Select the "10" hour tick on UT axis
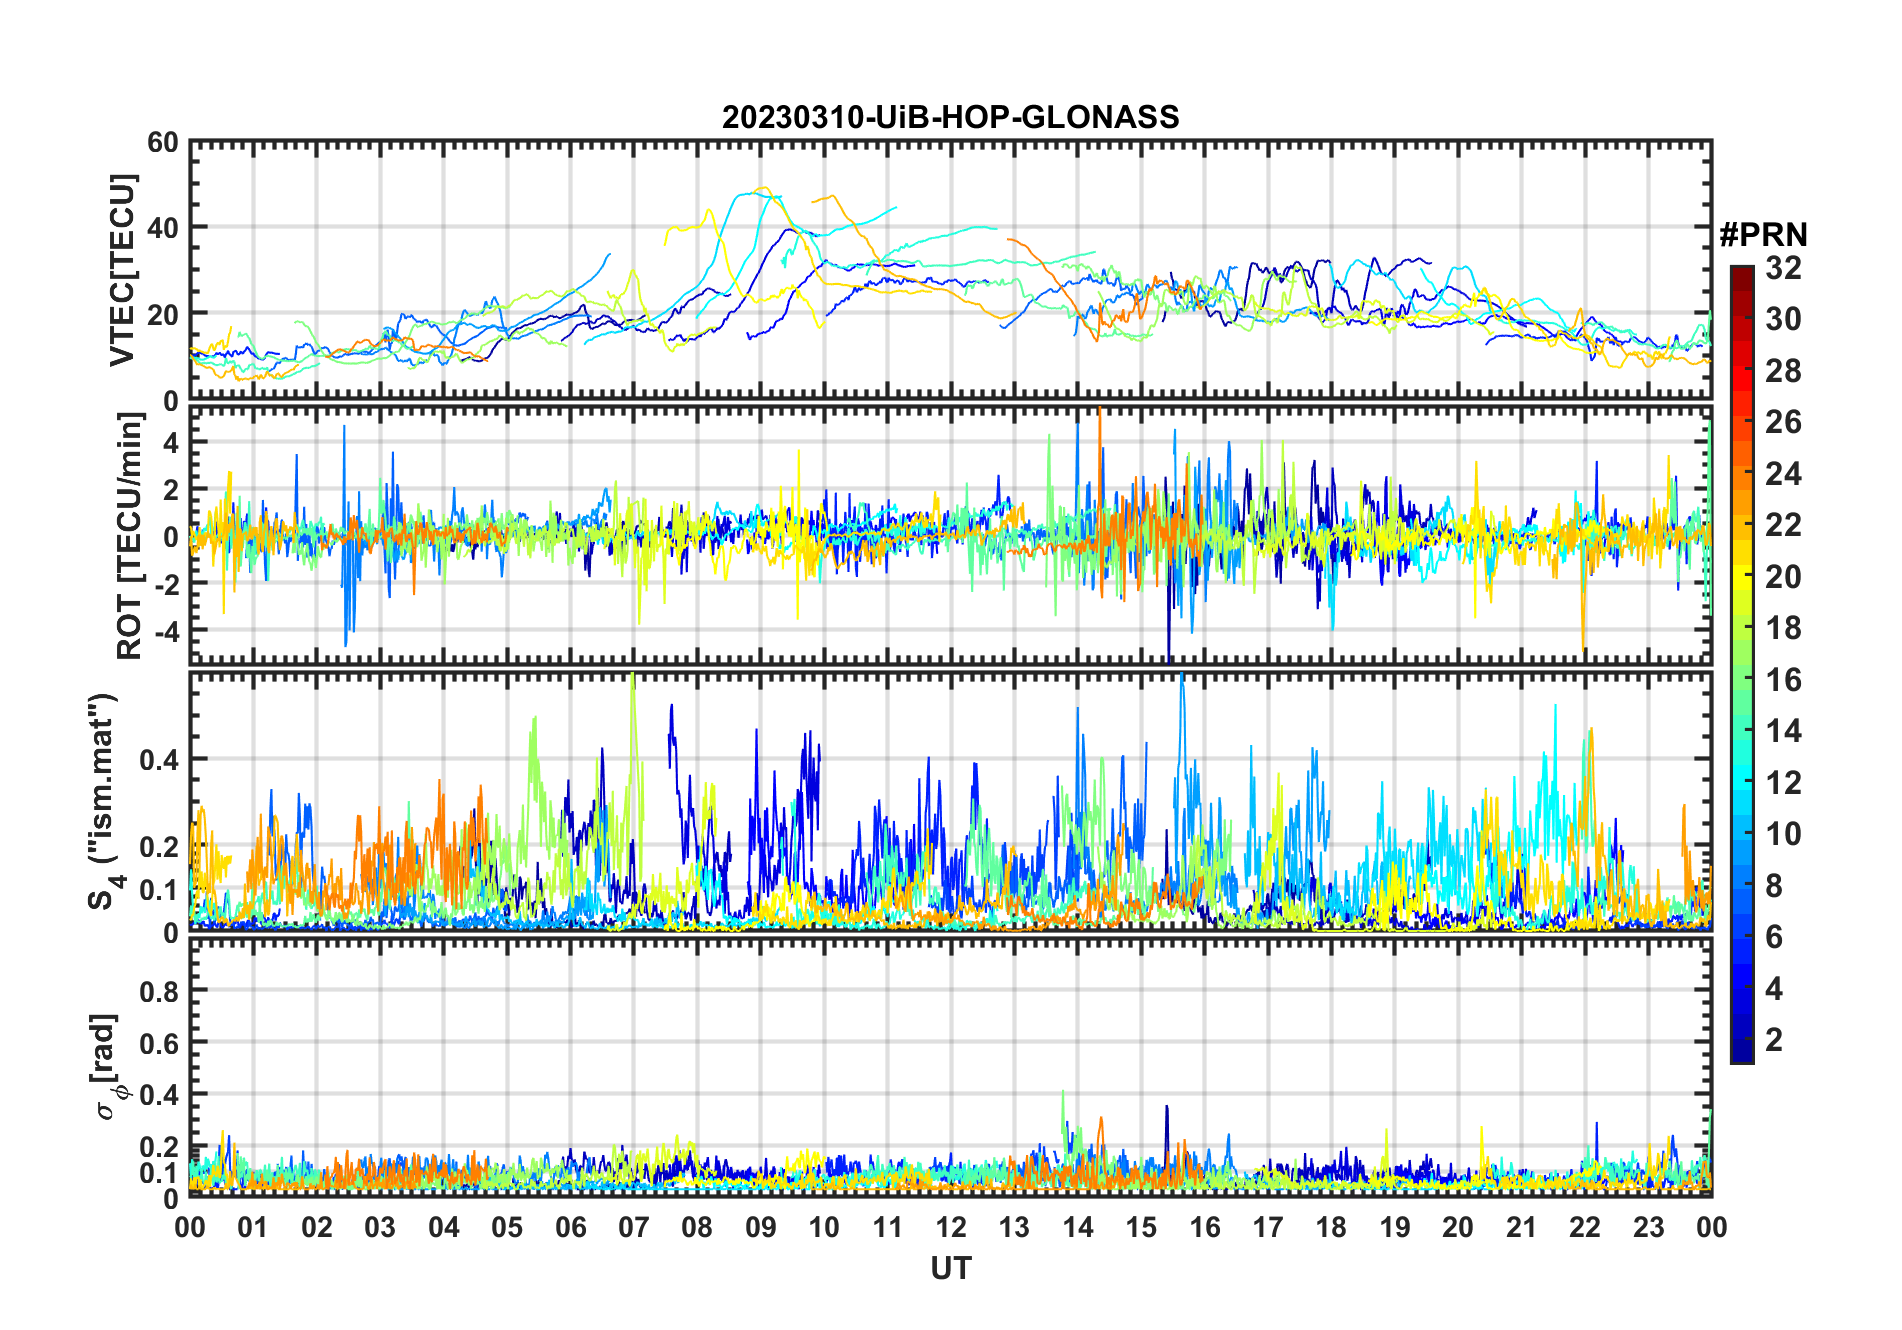This screenshot has height=1330, width=1902. (824, 1227)
